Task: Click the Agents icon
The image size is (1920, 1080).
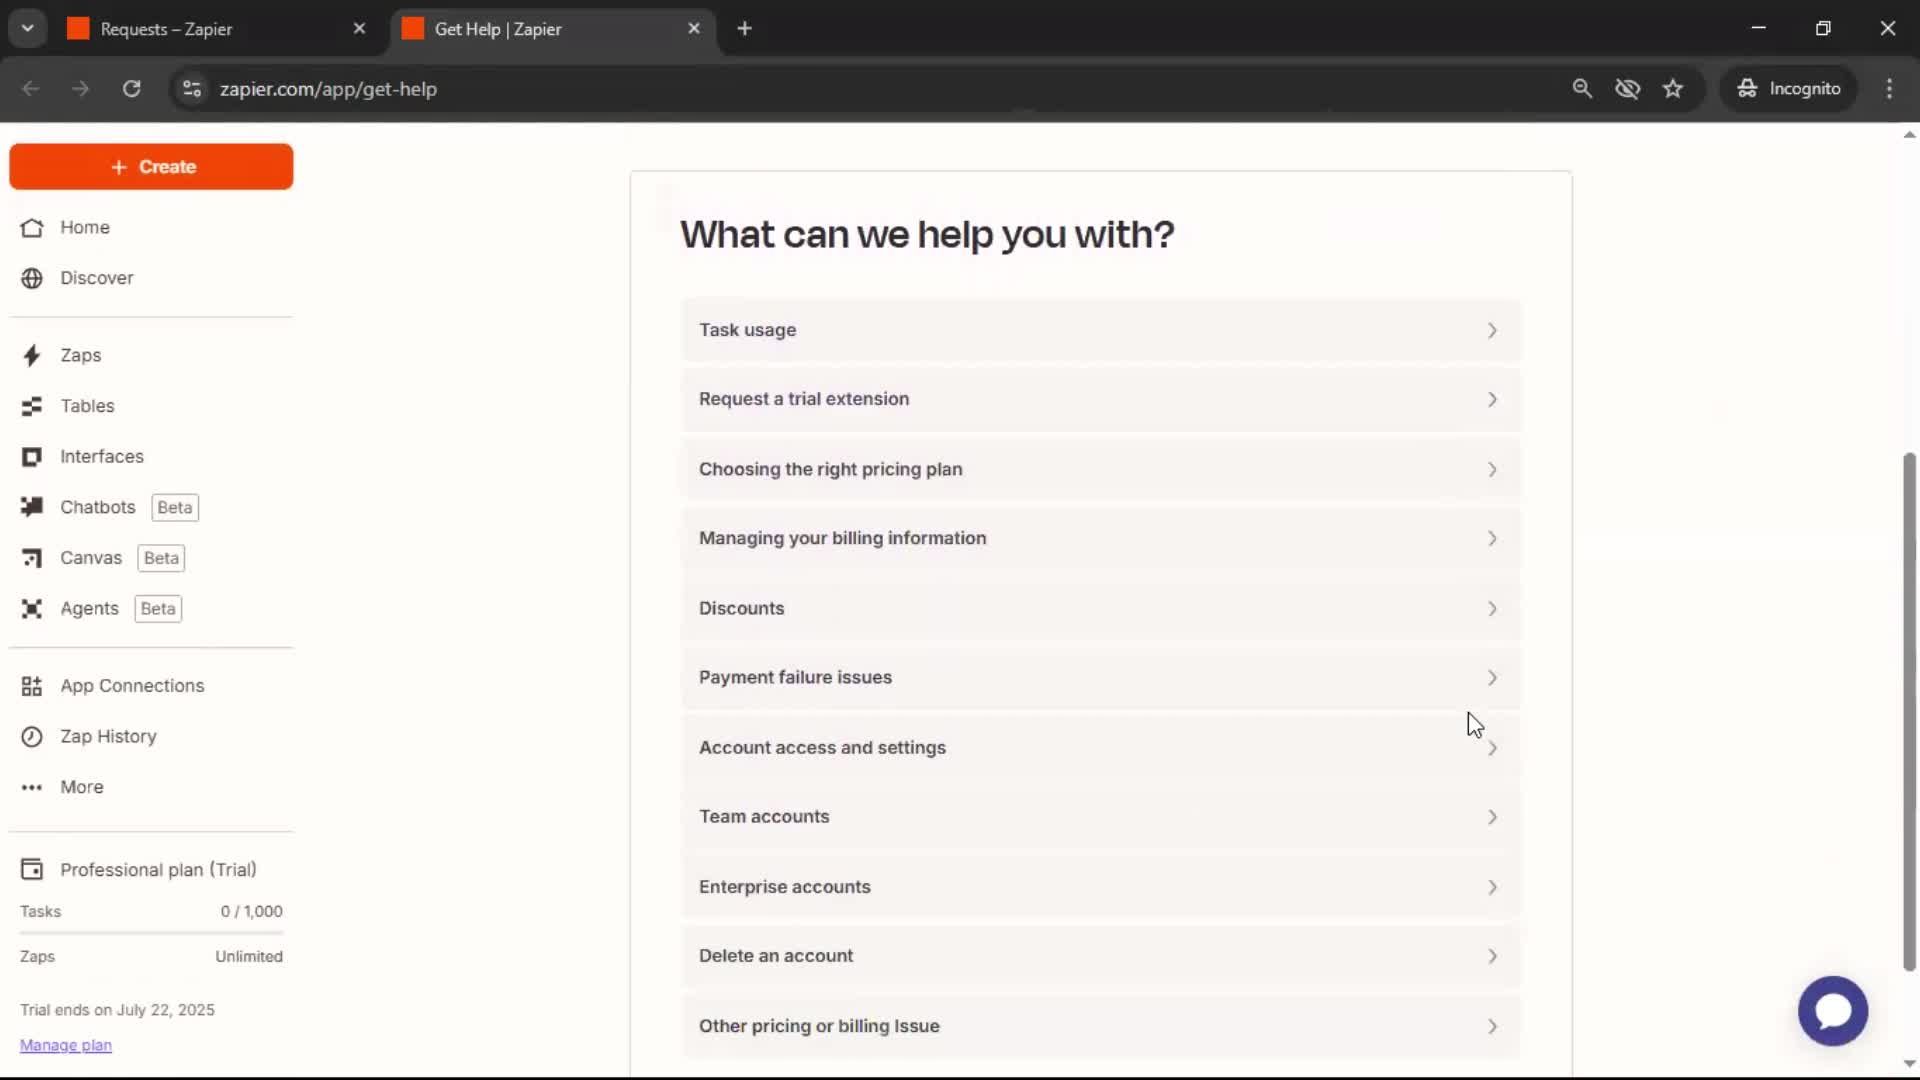Action: 32,609
